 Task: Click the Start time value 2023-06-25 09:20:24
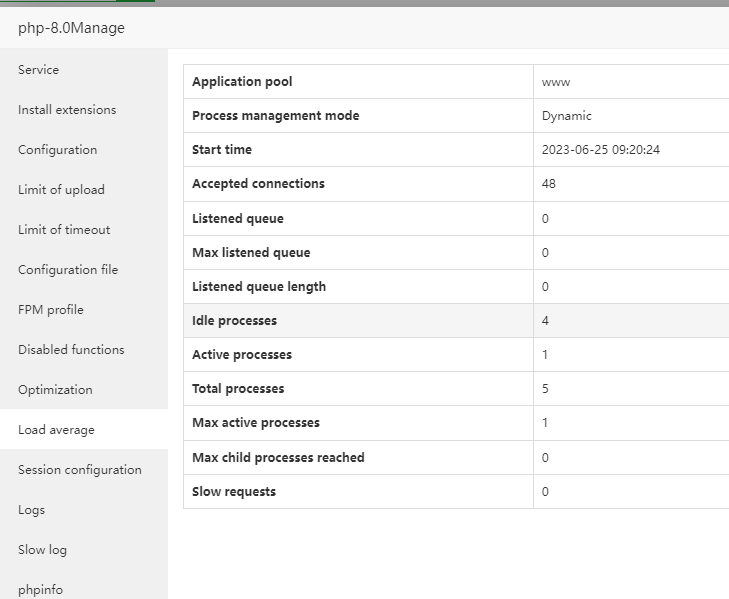click(x=601, y=150)
